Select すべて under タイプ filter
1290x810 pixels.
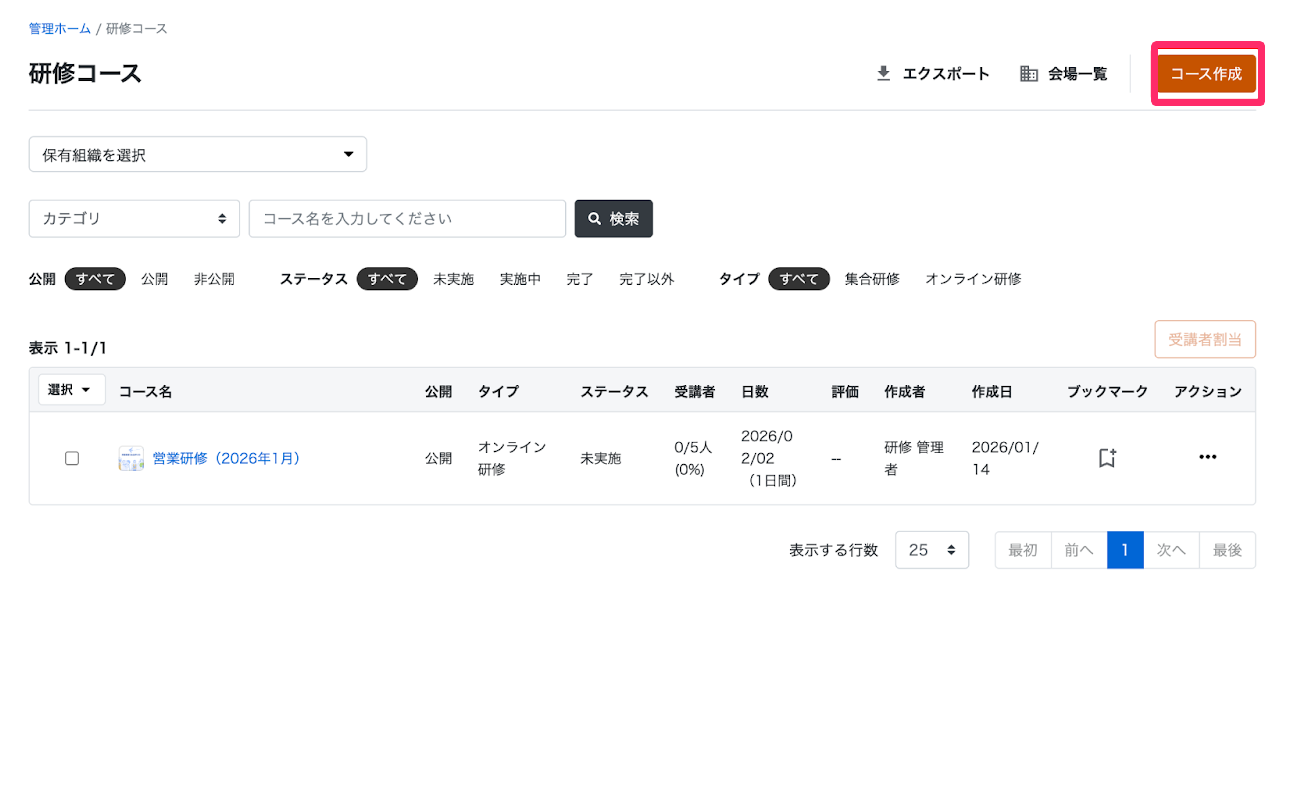[799, 279]
